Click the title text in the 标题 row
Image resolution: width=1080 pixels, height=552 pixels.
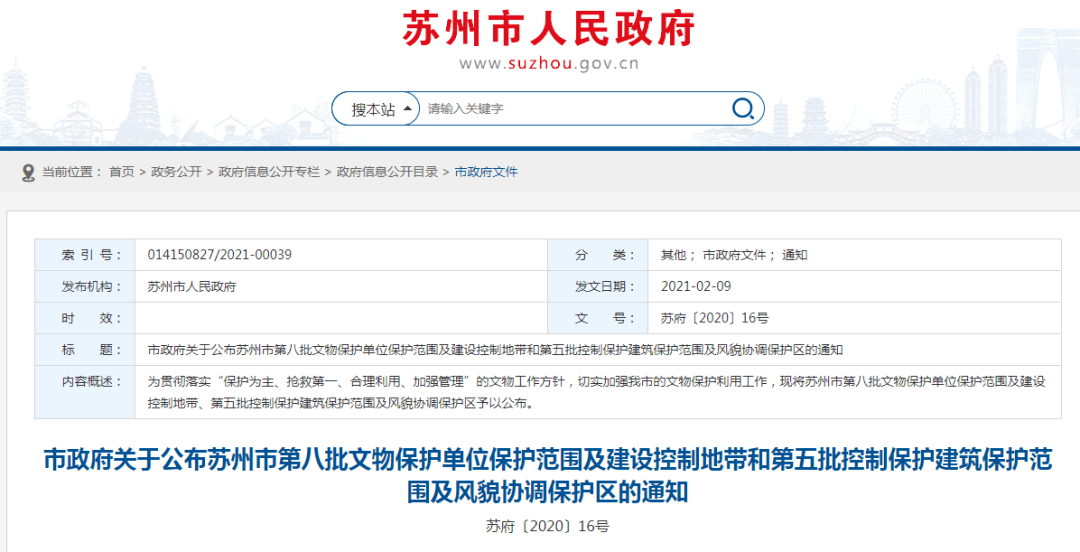coord(495,350)
